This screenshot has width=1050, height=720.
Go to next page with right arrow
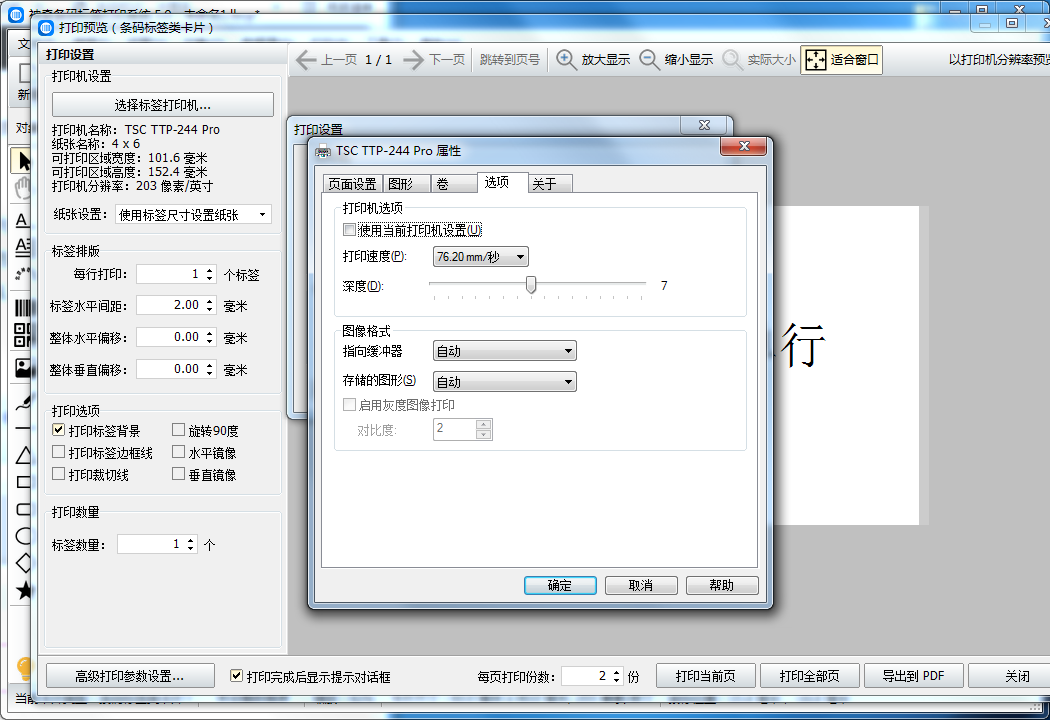click(x=414, y=60)
